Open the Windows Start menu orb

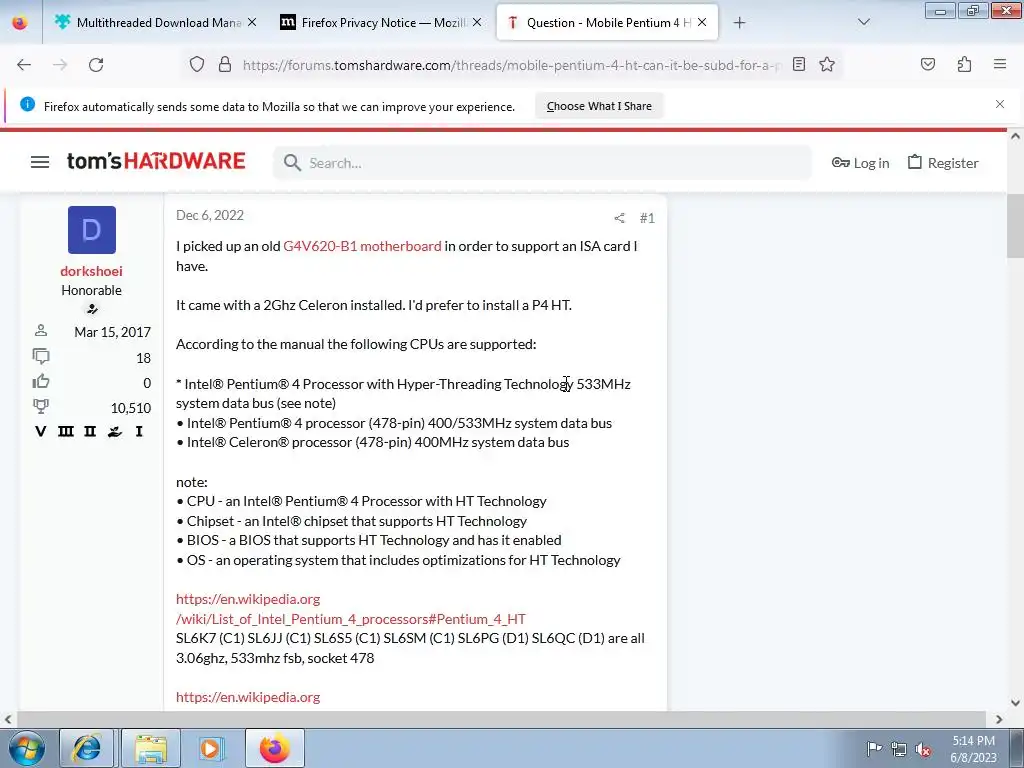click(26, 748)
